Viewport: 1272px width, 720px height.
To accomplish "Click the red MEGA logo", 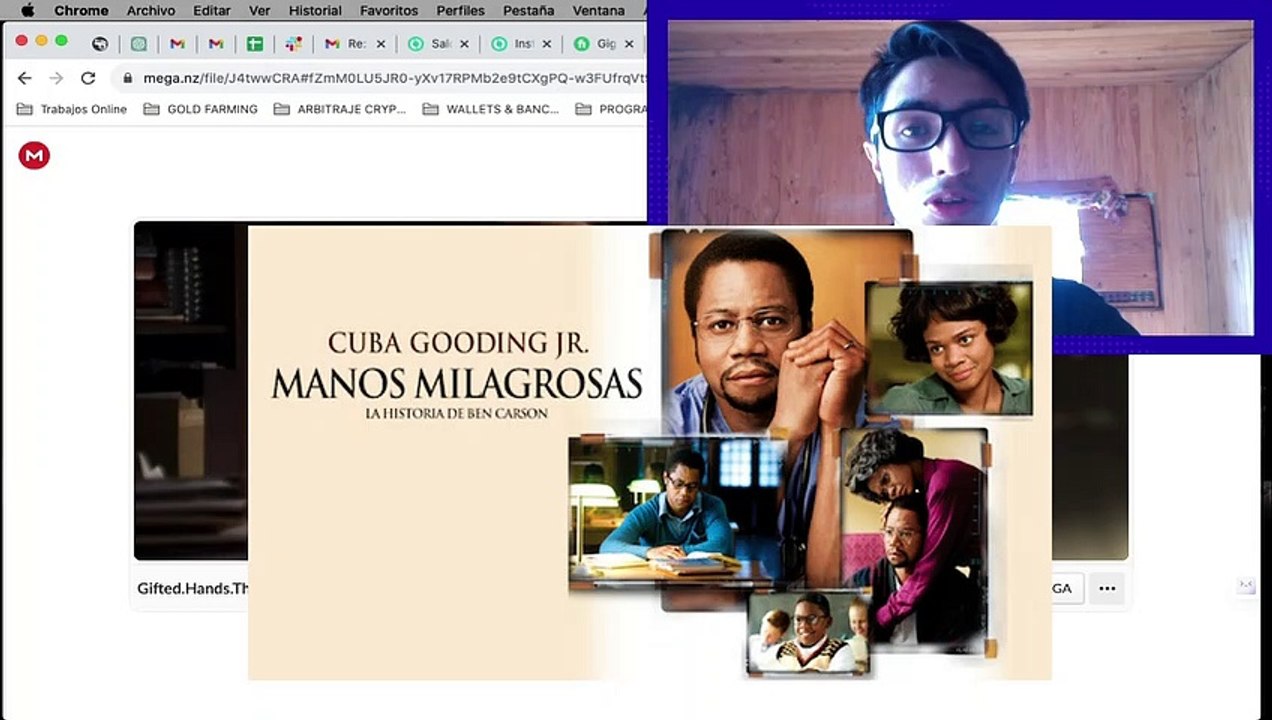I will click(x=34, y=155).
